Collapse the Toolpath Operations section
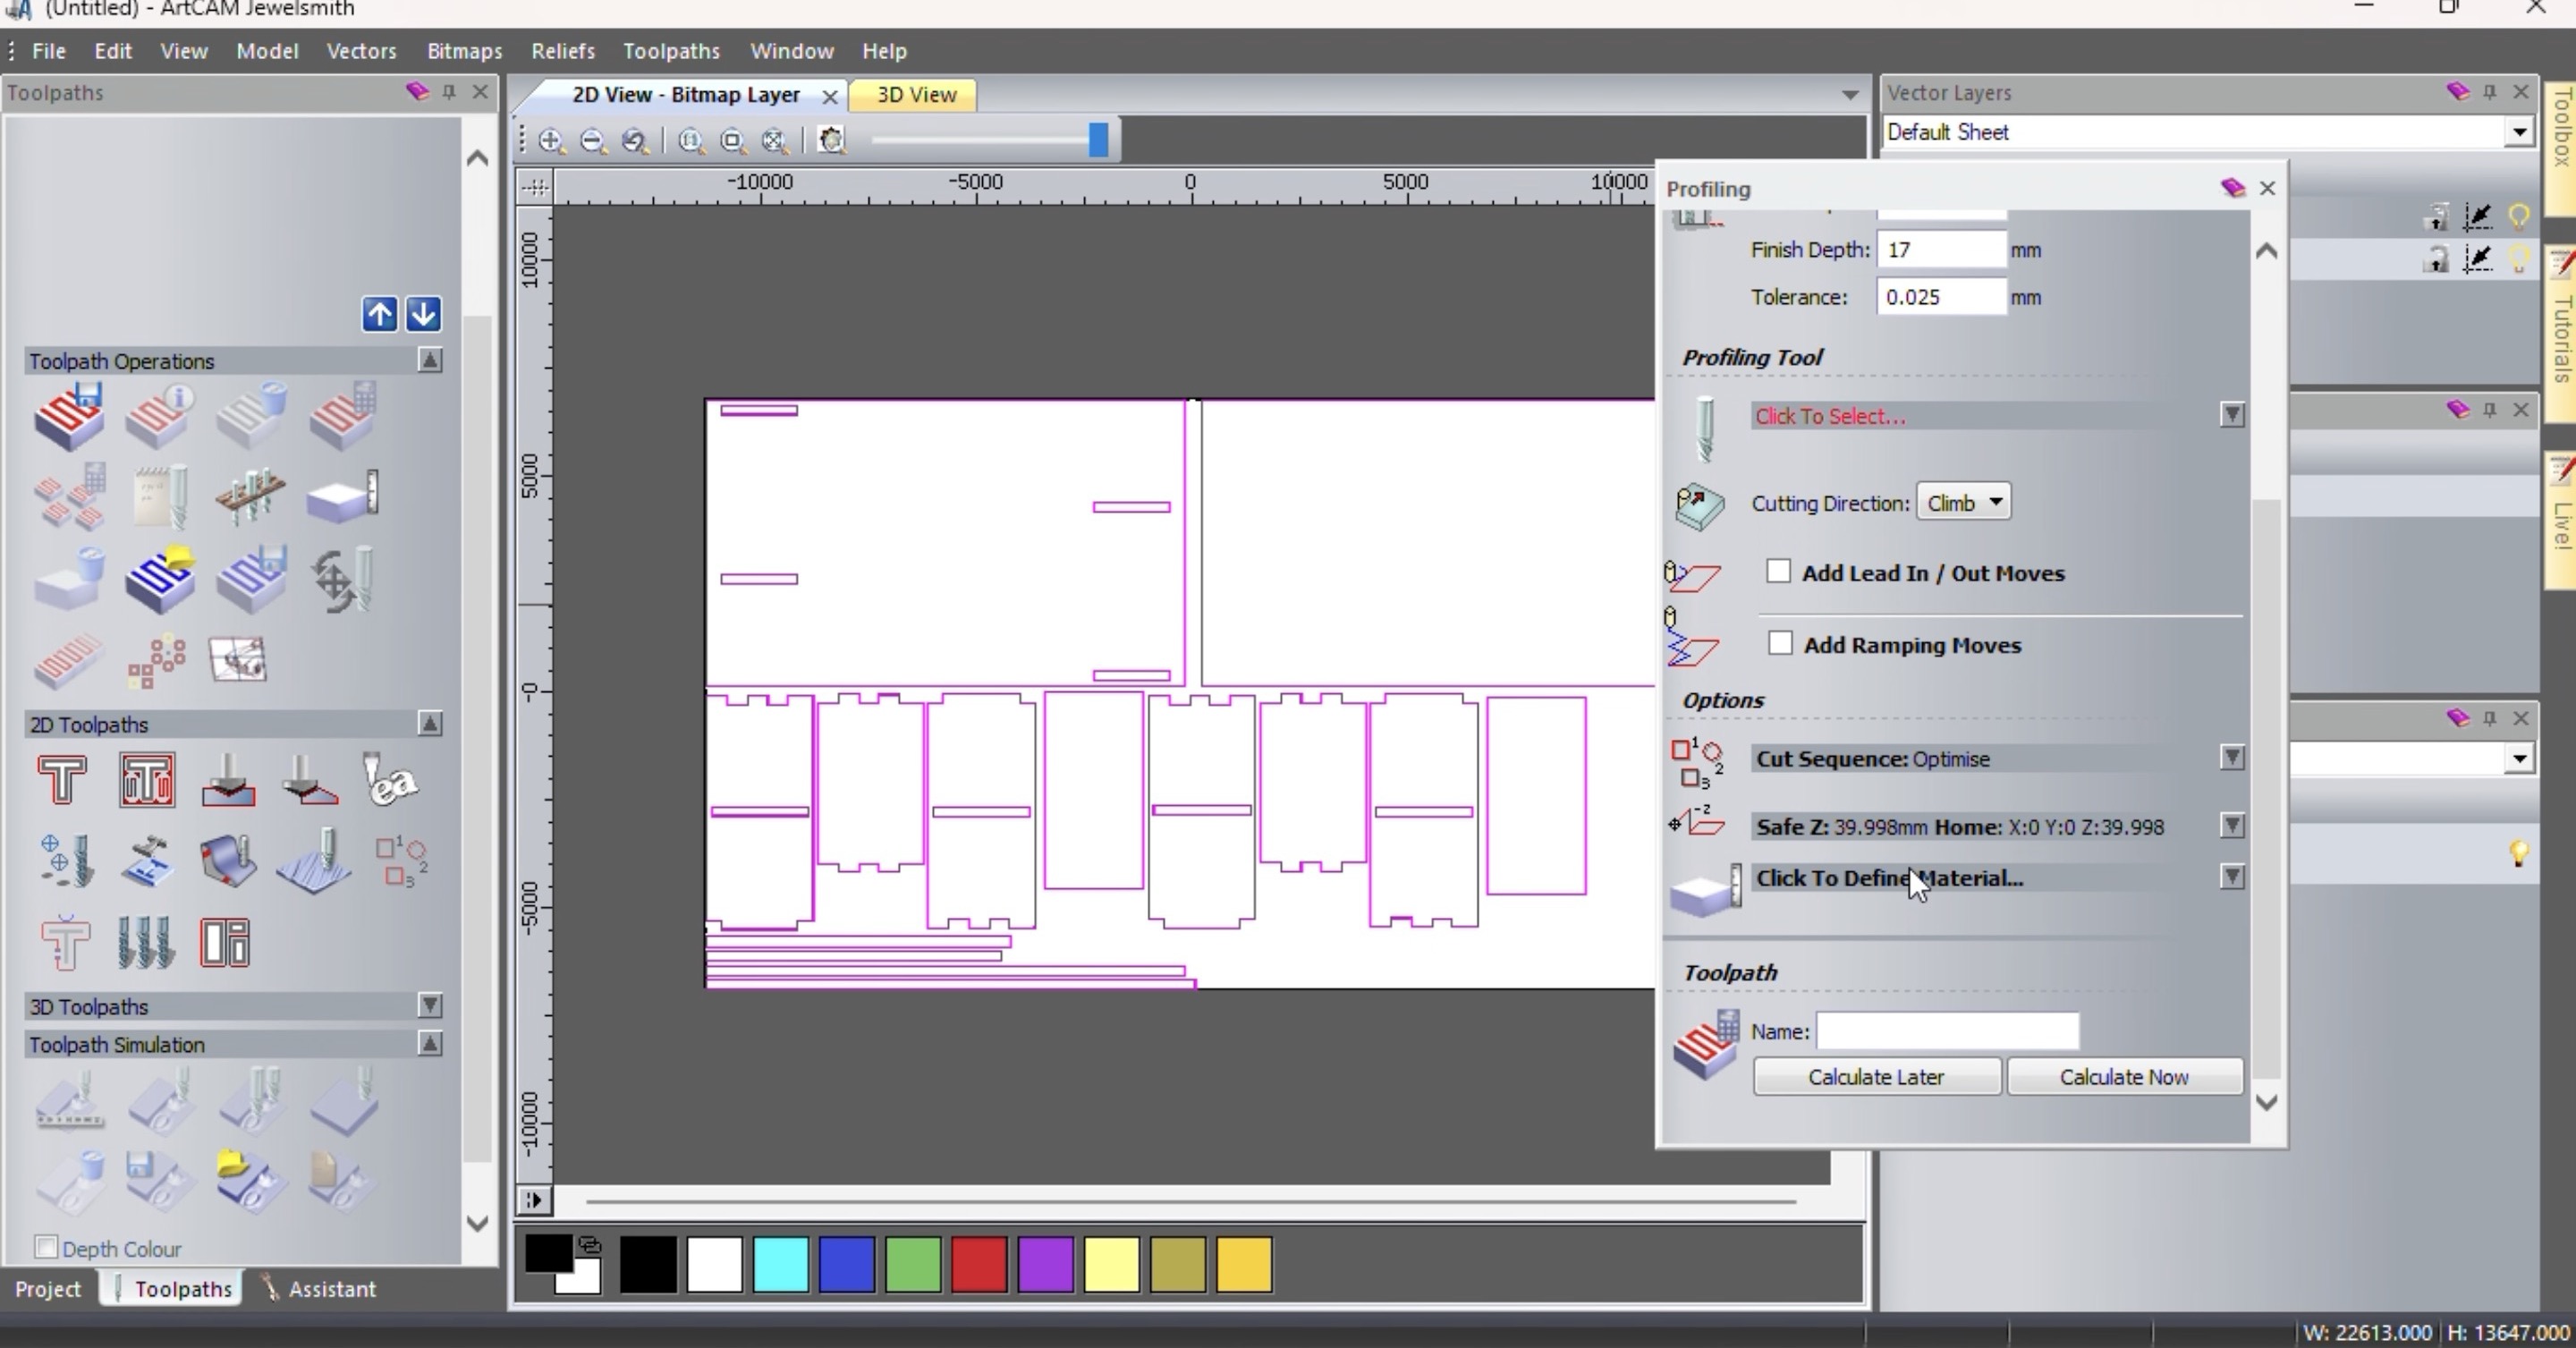Image resolution: width=2576 pixels, height=1348 pixels. pyautogui.click(x=430, y=360)
